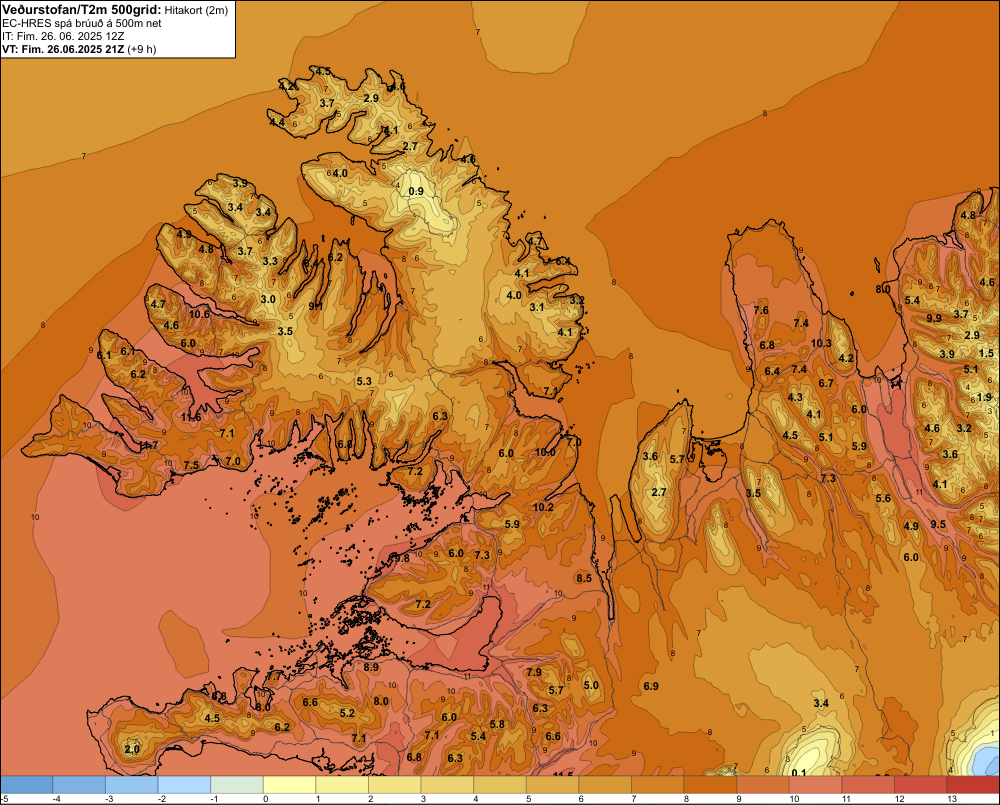Click the 9.1 temperature label
This screenshot has height=805, width=1000.
(x=316, y=306)
